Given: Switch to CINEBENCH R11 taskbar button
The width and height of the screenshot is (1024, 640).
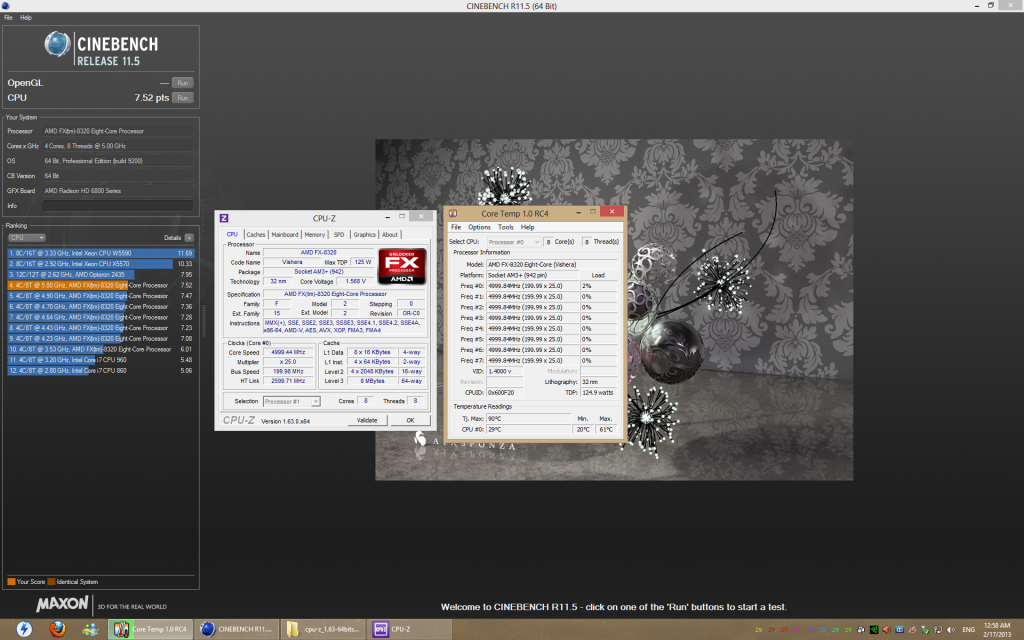Looking at the screenshot, I should coord(236,629).
